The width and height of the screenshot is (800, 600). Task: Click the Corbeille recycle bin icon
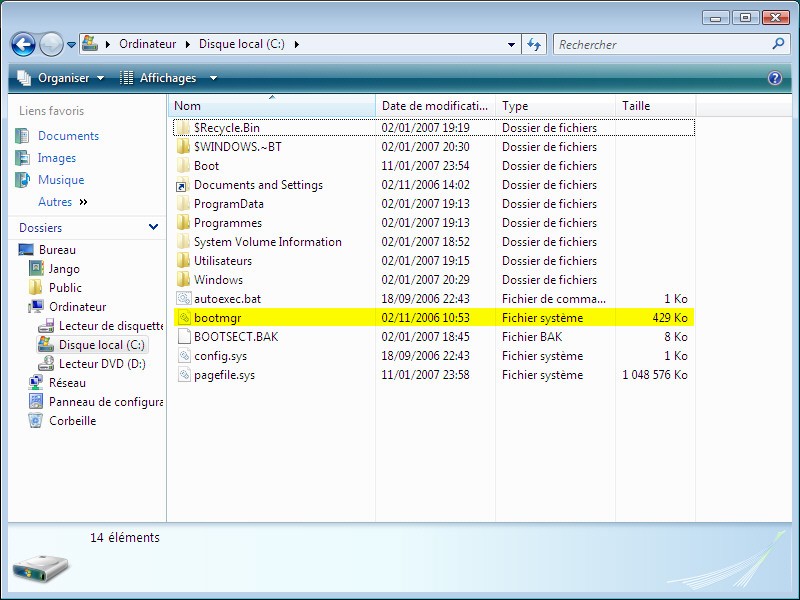(36, 421)
